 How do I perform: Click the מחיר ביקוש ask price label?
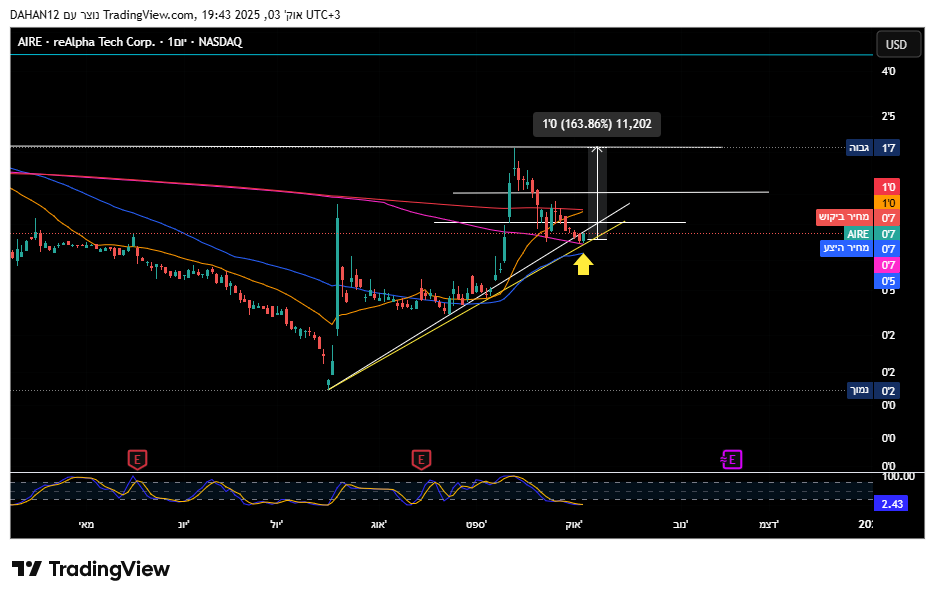tap(844, 217)
